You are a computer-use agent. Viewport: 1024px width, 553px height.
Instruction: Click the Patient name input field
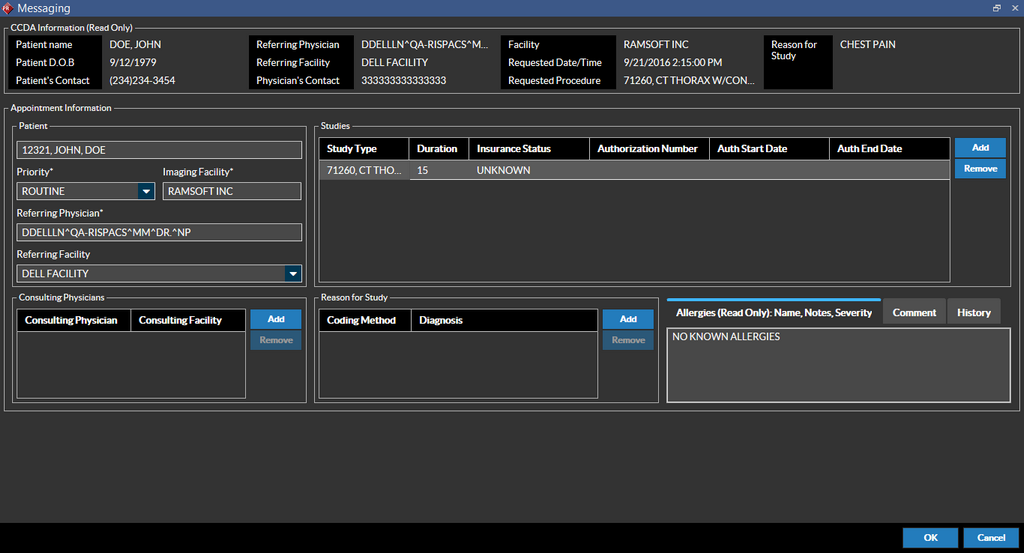pyautogui.click(x=159, y=150)
